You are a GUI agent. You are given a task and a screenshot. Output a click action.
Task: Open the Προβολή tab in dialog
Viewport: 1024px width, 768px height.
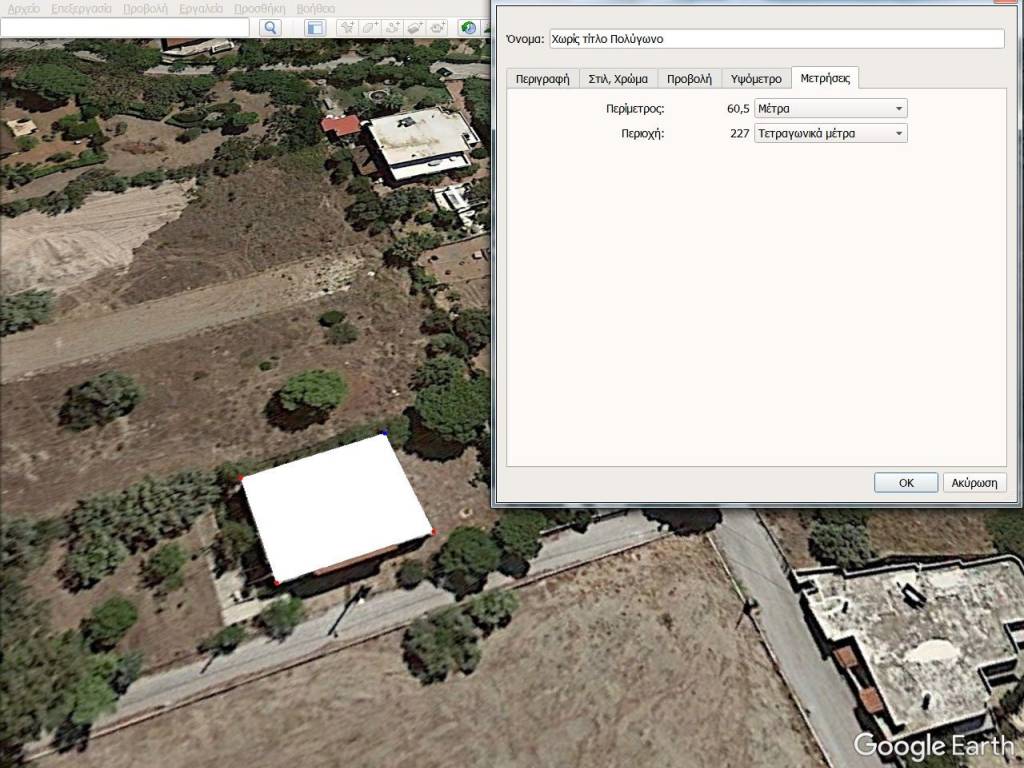690,79
